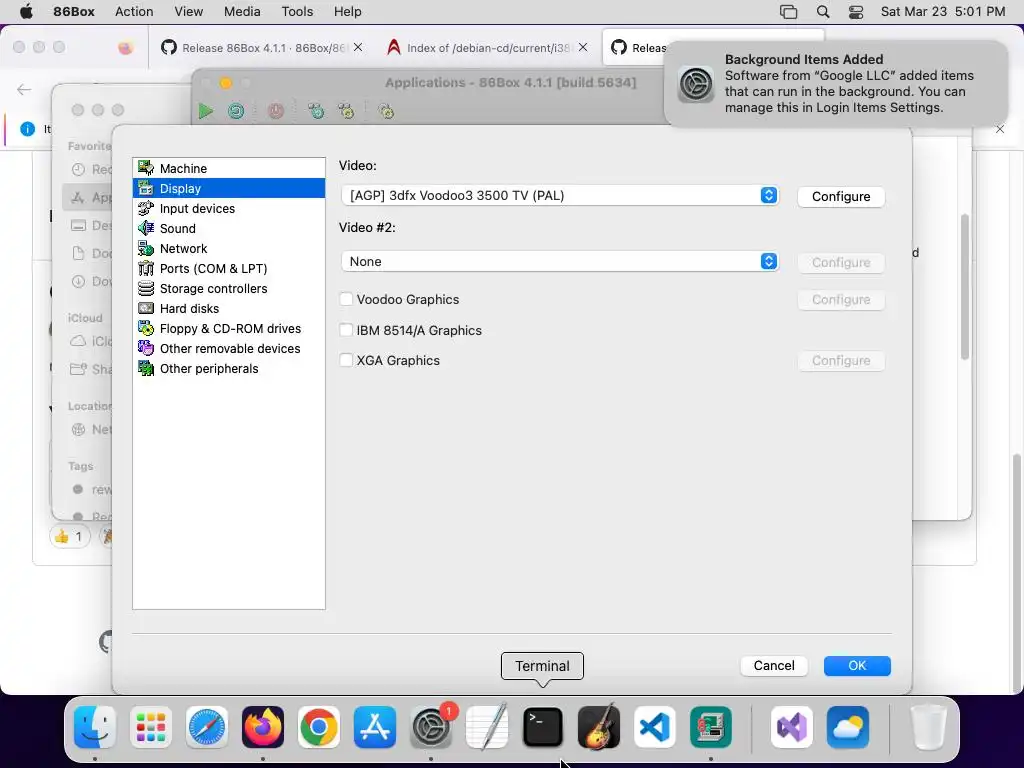
Task: Open Google Chrome from the Dock
Action: click(x=319, y=727)
